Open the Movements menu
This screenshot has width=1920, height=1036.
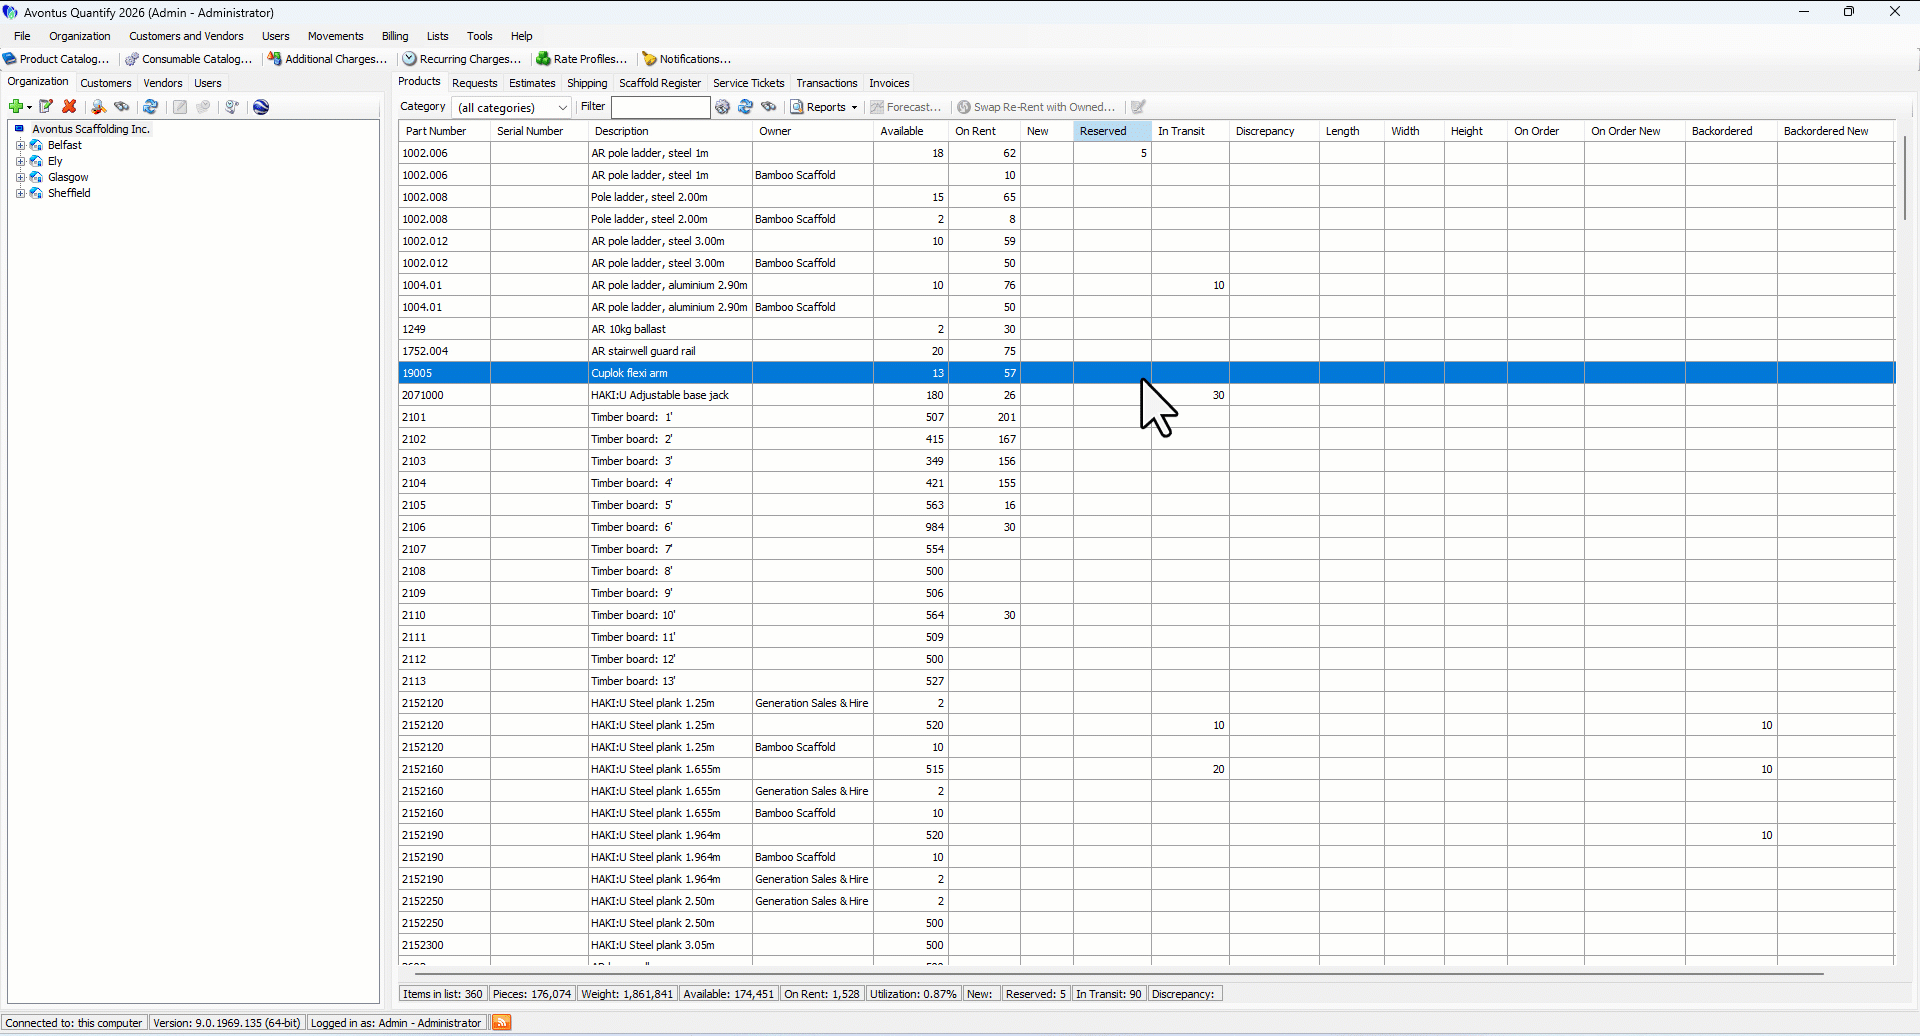click(335, 36)
